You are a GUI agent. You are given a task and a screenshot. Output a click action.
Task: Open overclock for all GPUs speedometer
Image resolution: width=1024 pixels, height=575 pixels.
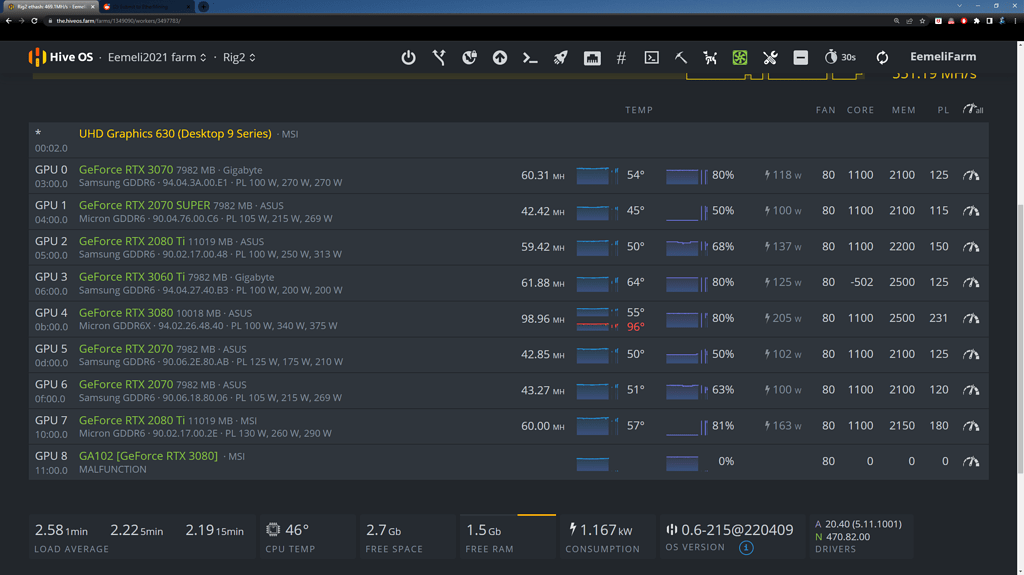tap(972, 109)
